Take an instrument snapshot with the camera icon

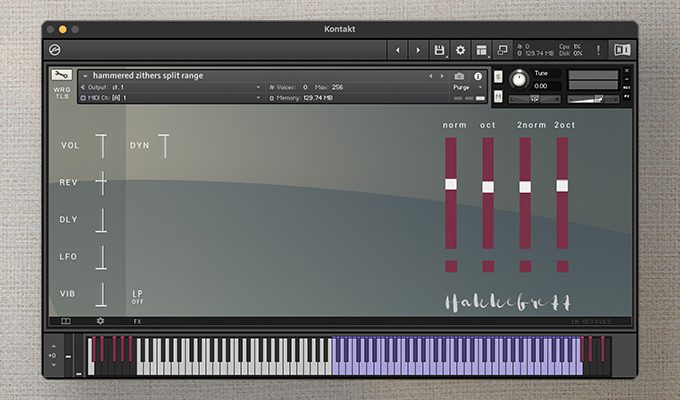(459, 76)
